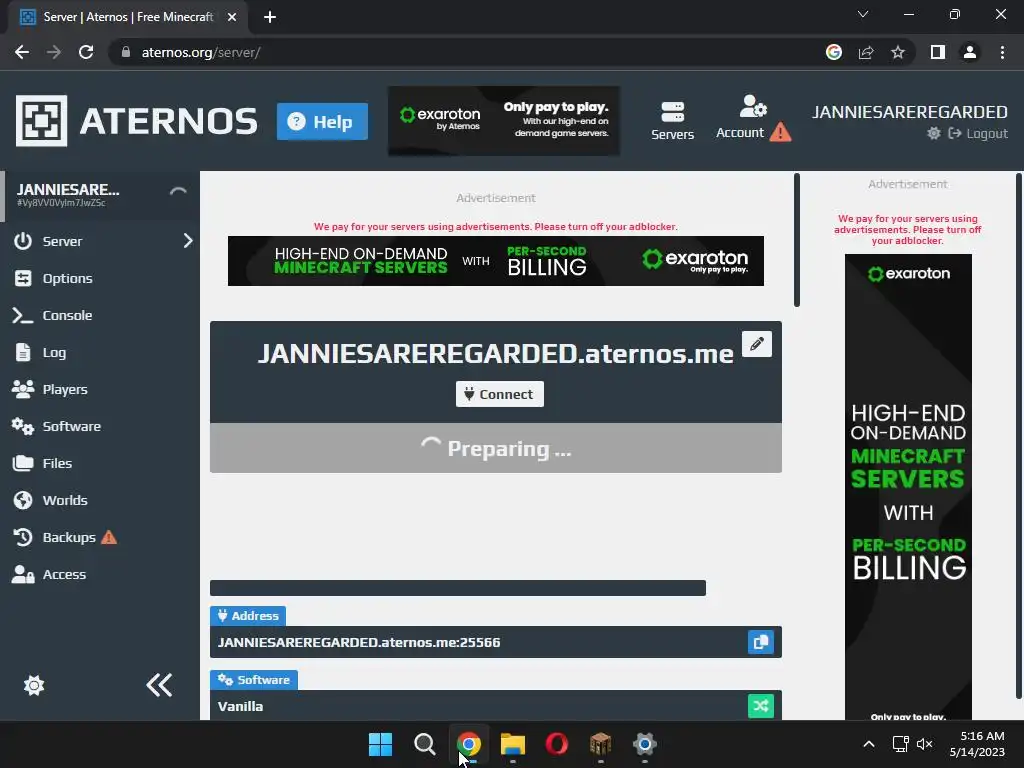Switch software with the green shuffle icon

point(761,706)
